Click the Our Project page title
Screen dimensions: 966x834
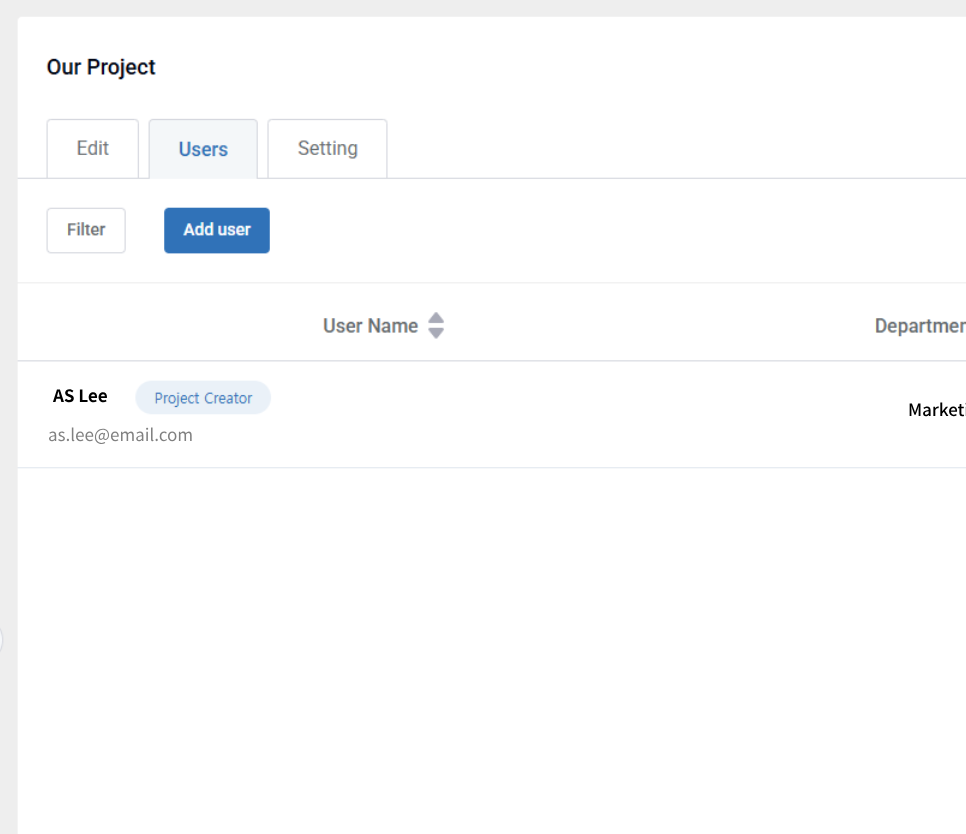point(101,67)
